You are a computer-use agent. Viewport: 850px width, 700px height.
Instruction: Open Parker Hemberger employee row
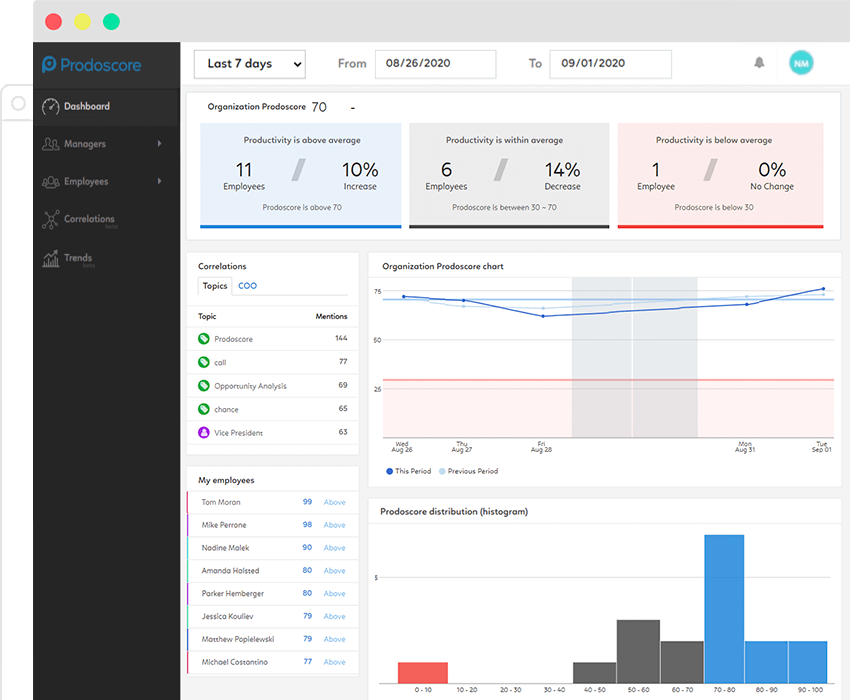273,593
